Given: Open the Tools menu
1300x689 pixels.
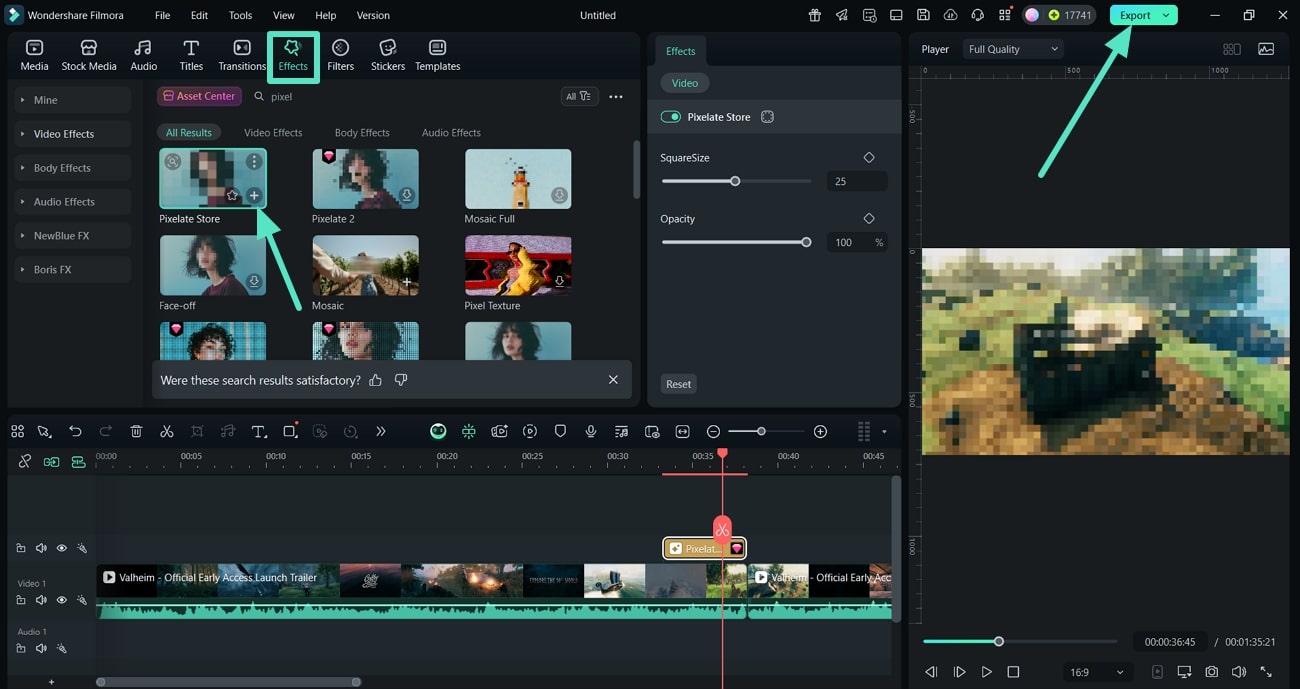Looking at the screenshot, I should point(240,15).
